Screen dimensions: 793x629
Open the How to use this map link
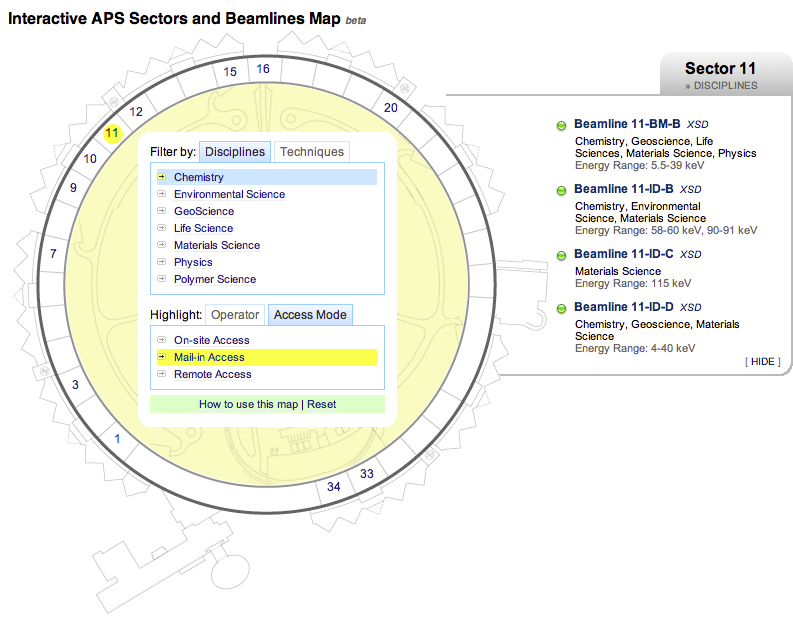(249, 404)
